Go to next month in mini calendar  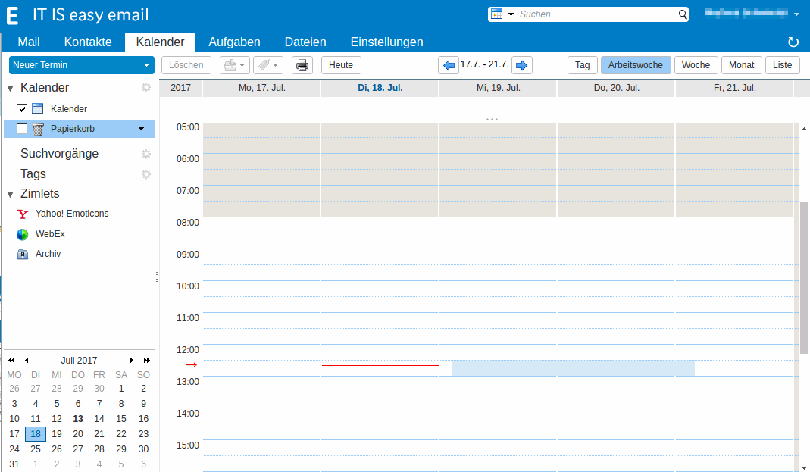tap(131, 360)
